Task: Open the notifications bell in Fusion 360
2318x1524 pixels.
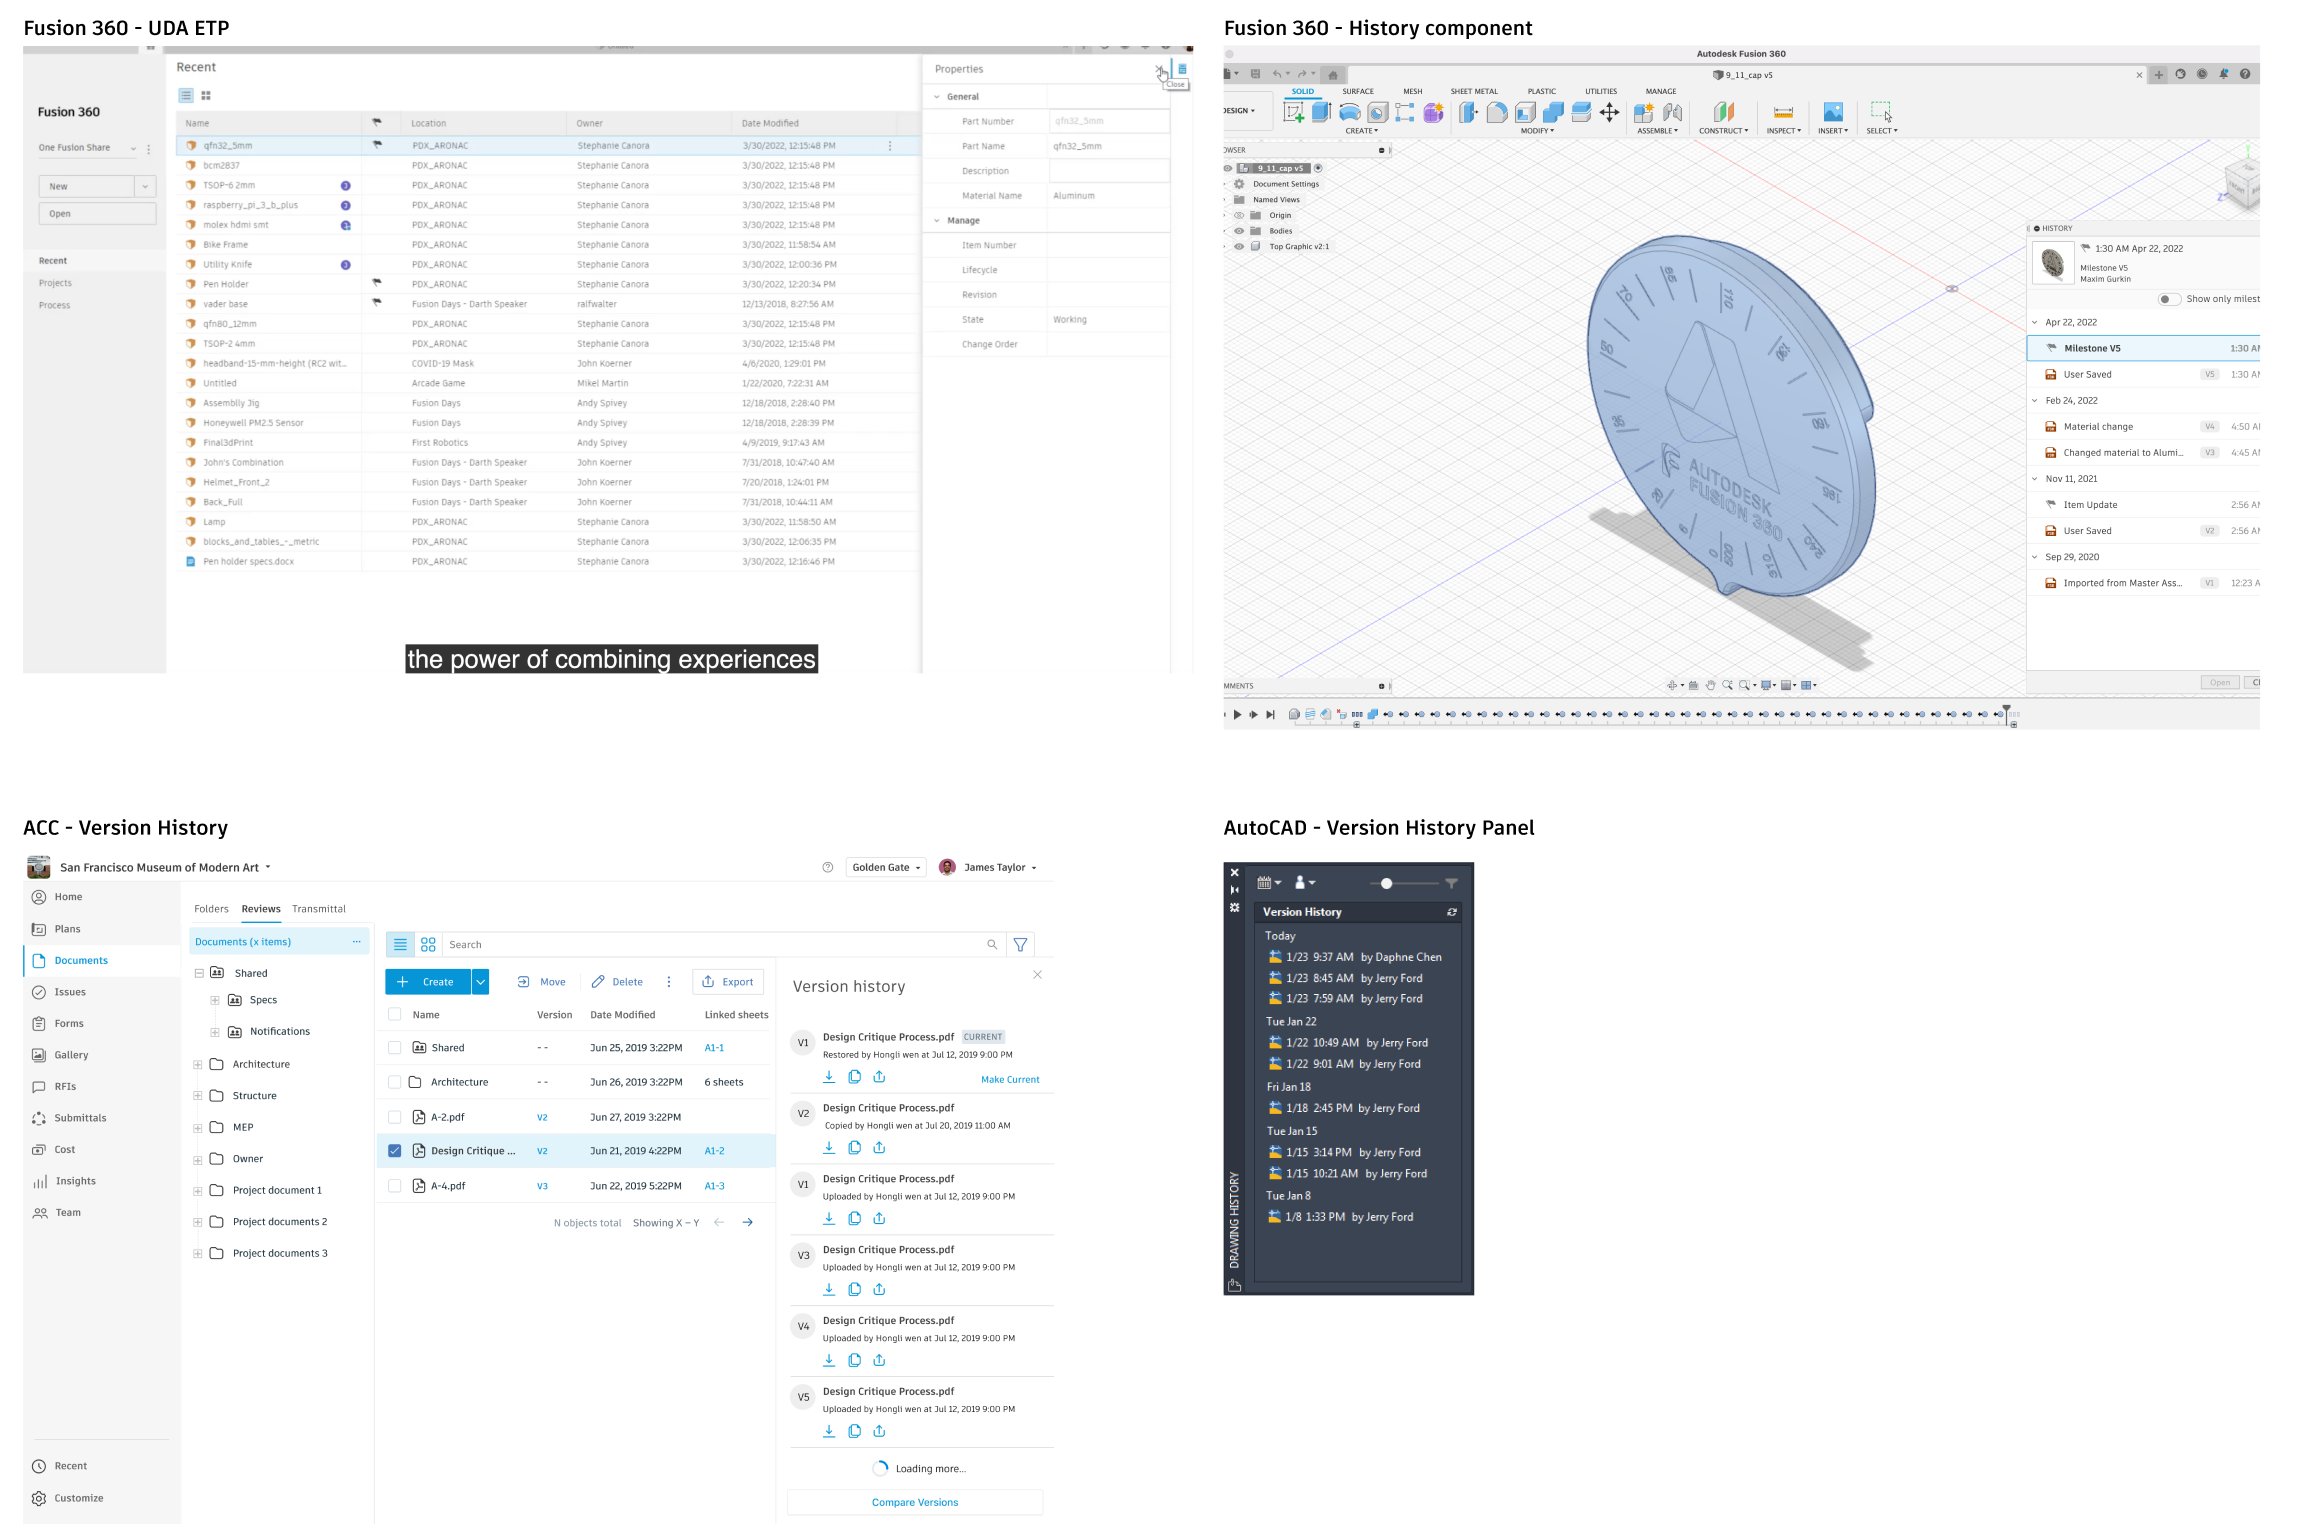Action: pyautogui.click(x=2223, y=74)
